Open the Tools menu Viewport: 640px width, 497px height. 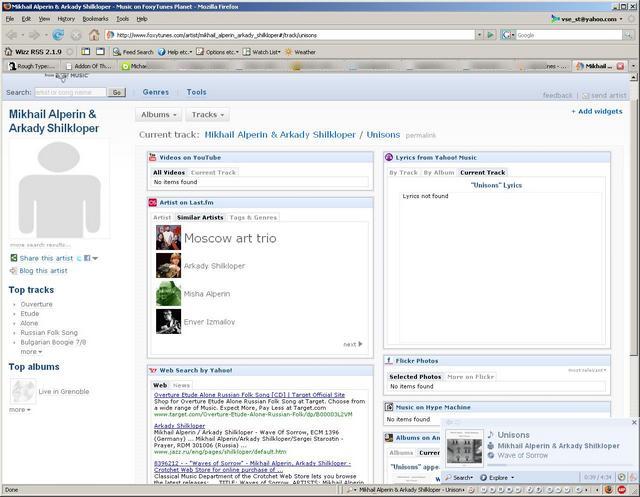click(122, 19)
